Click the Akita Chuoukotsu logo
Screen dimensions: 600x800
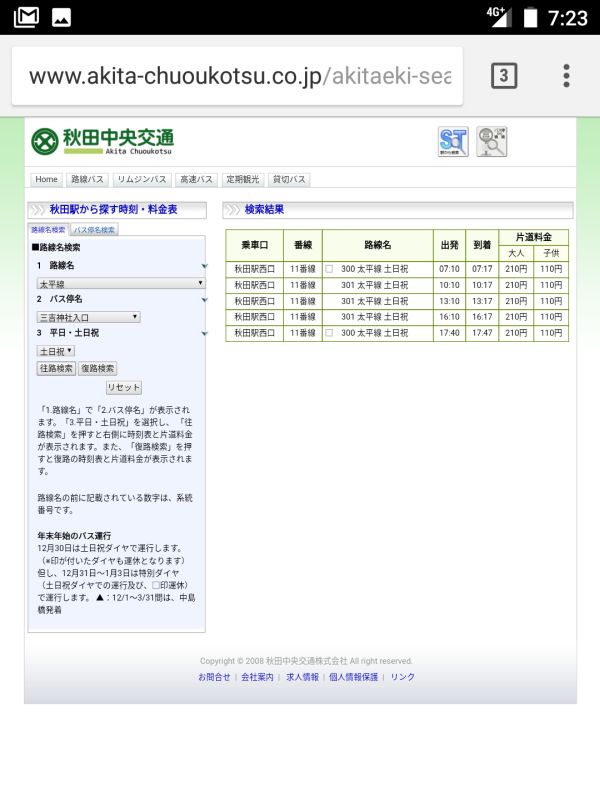103,141
